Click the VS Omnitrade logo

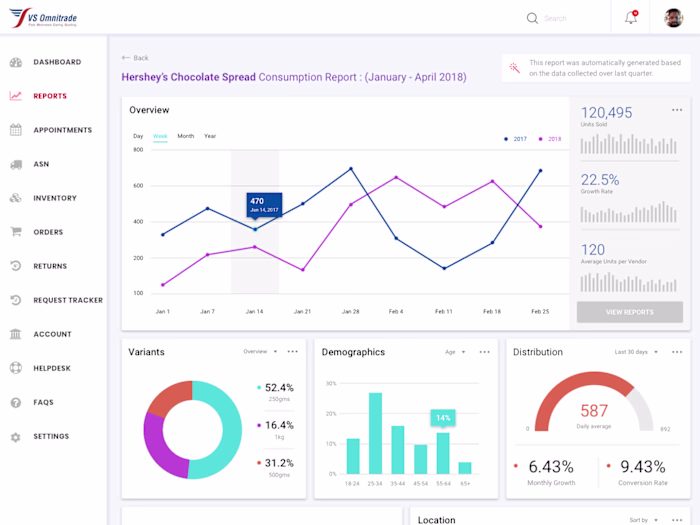43,18
